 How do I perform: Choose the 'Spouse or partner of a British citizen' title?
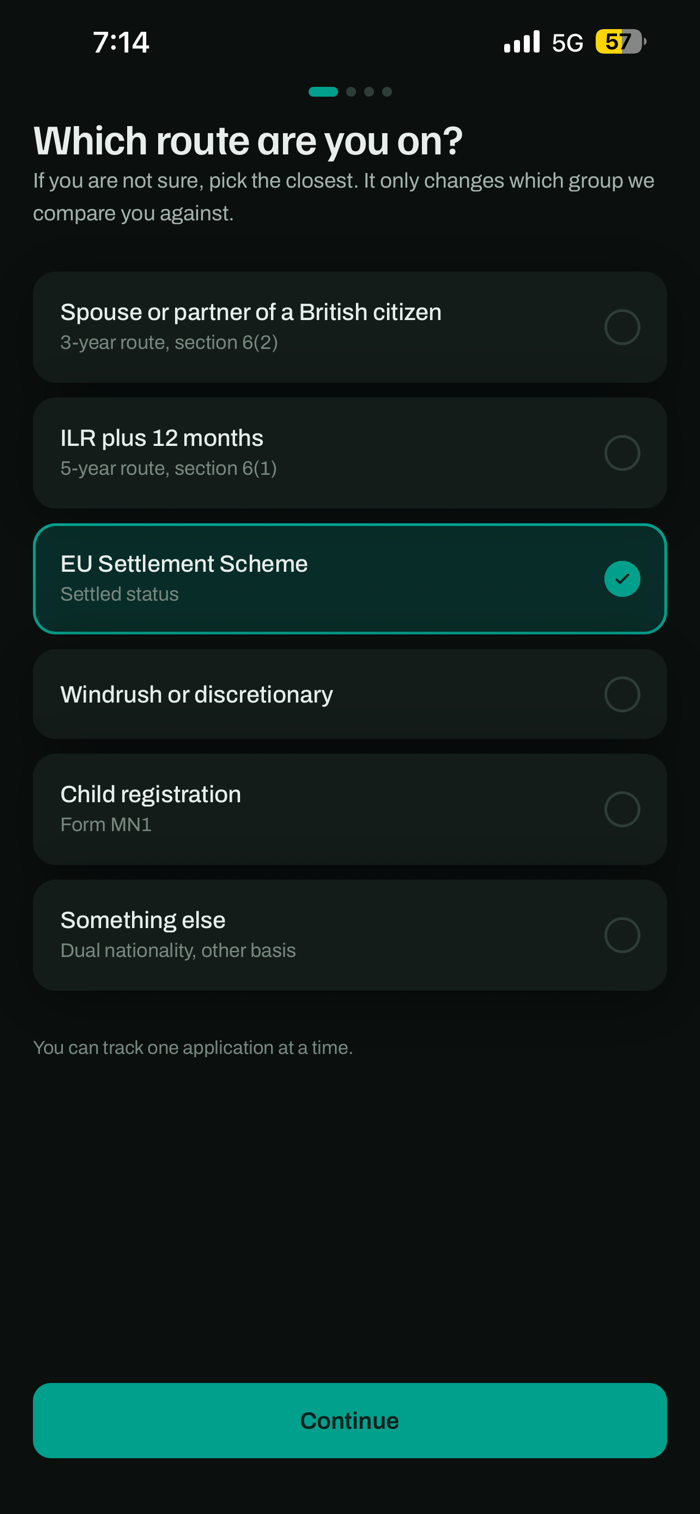(x=251, y=312)
